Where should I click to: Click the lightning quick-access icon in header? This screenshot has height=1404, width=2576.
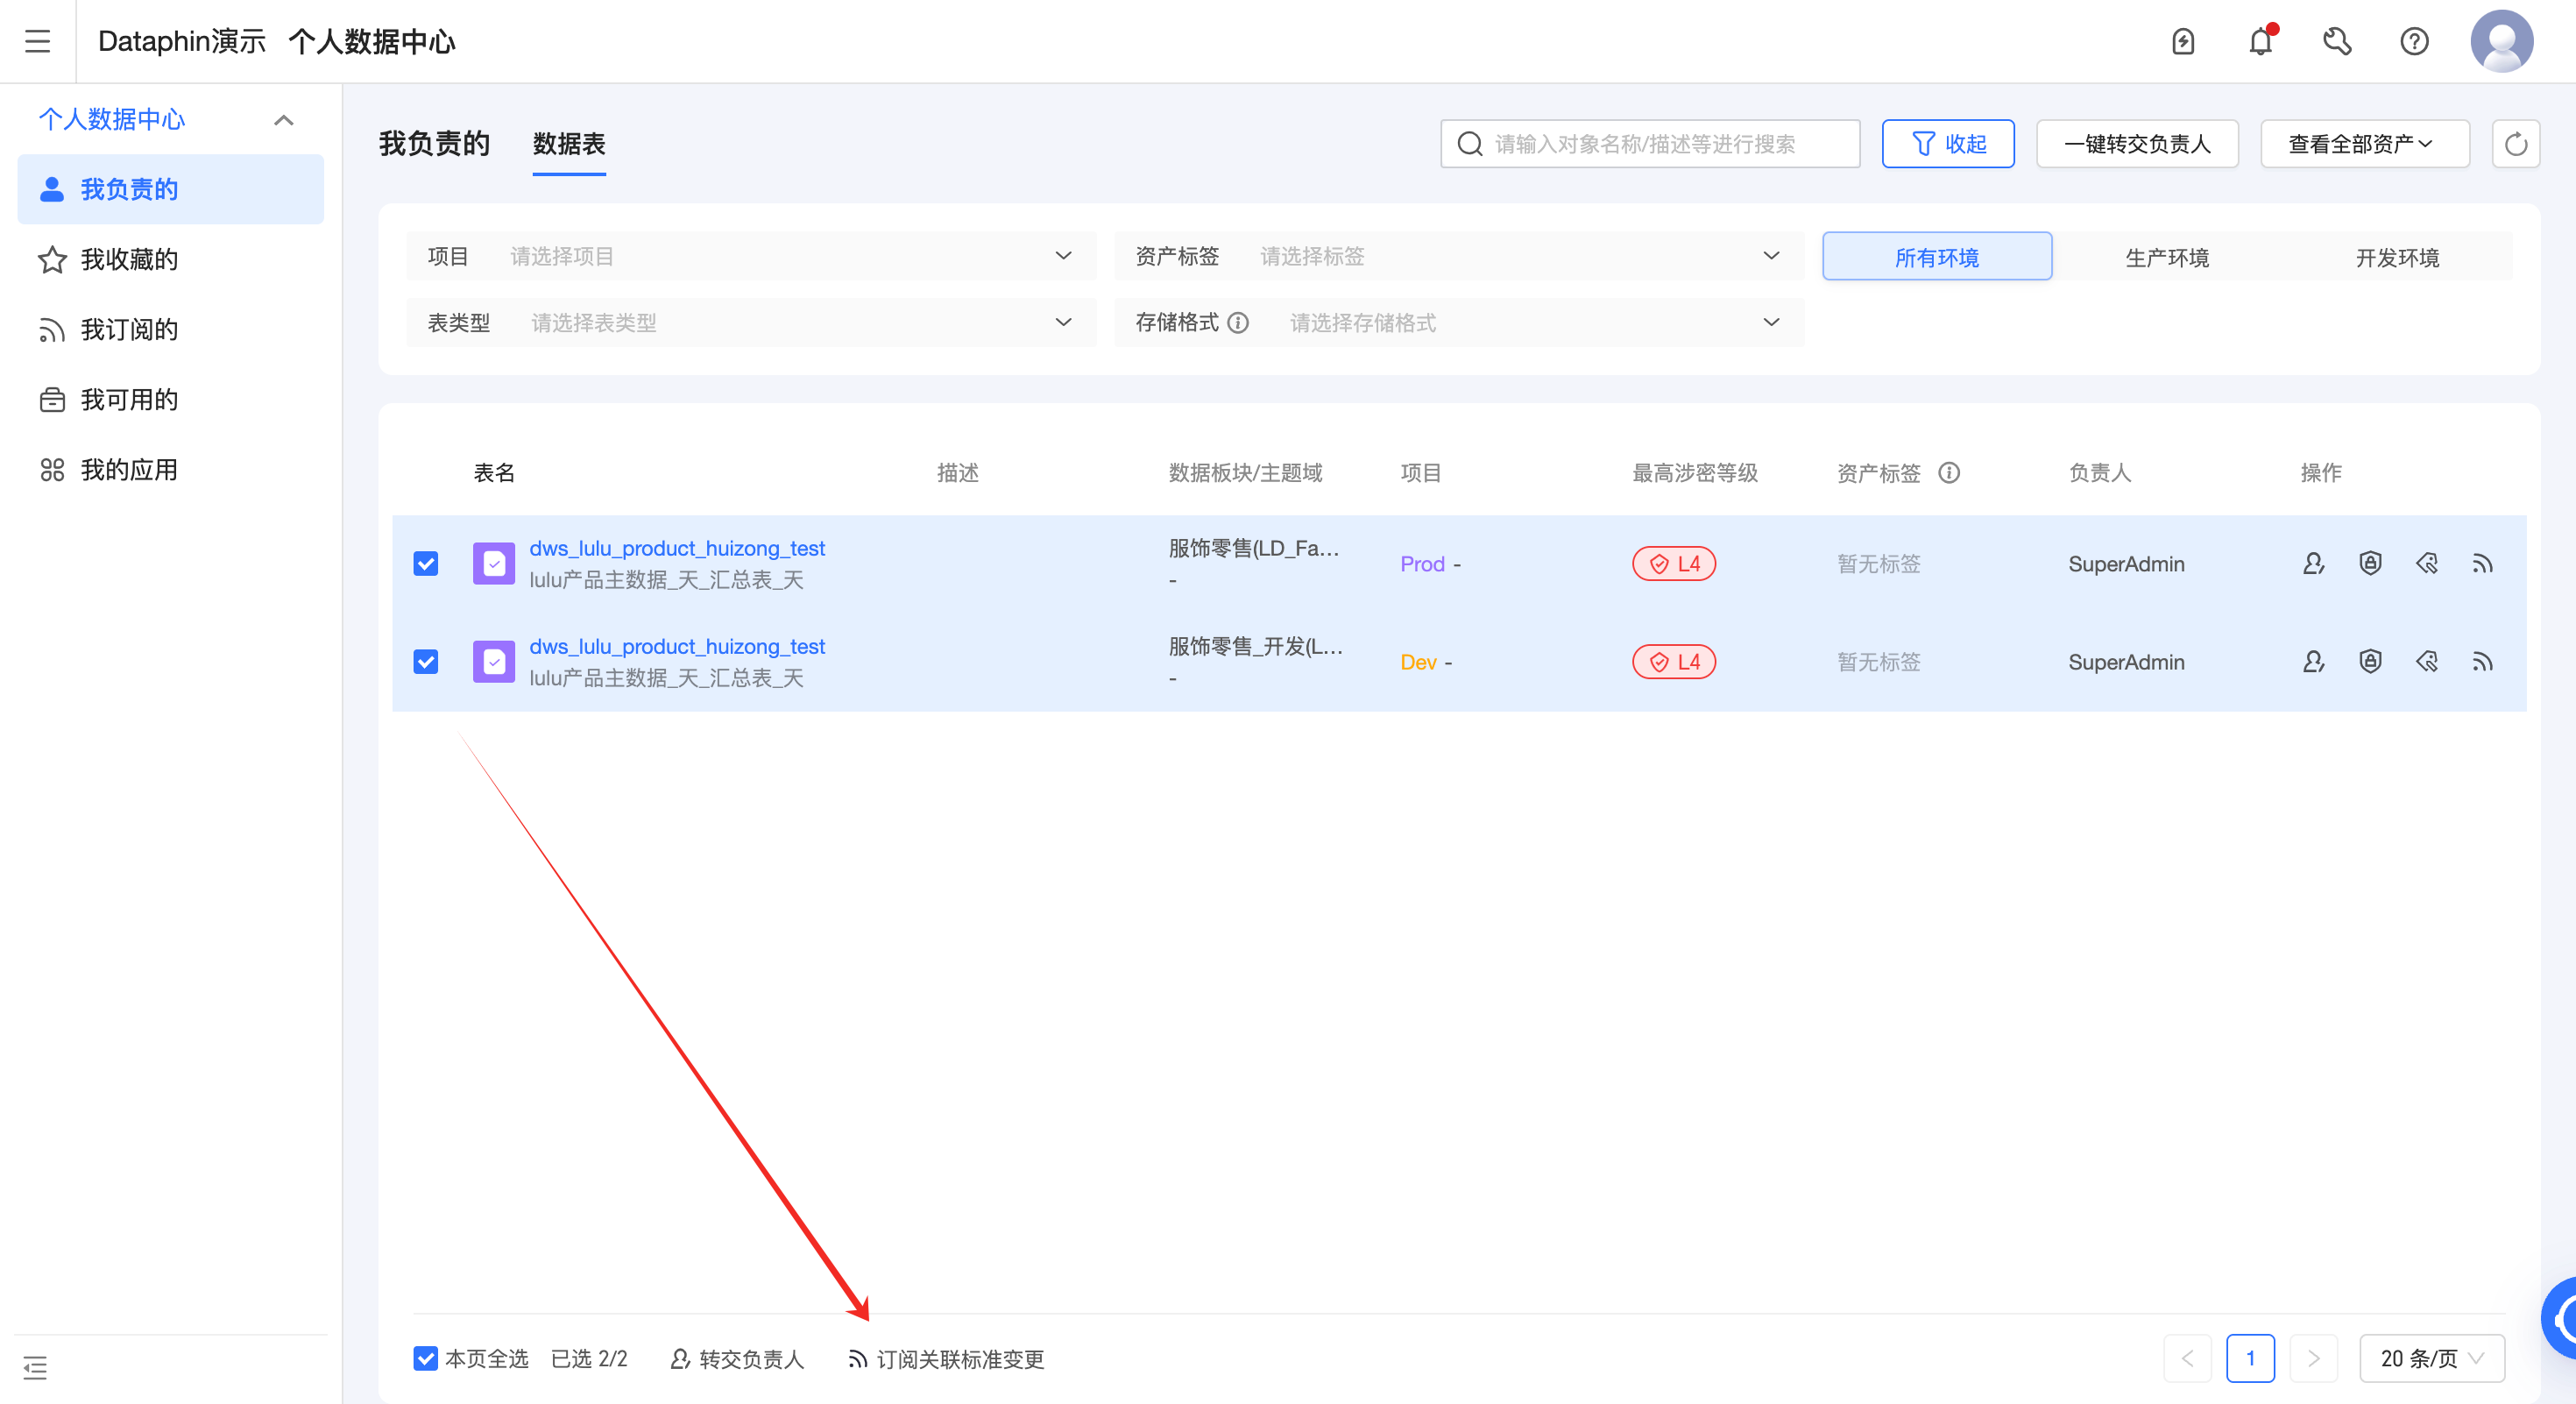pyautogui.click(x=2183, y=41)
